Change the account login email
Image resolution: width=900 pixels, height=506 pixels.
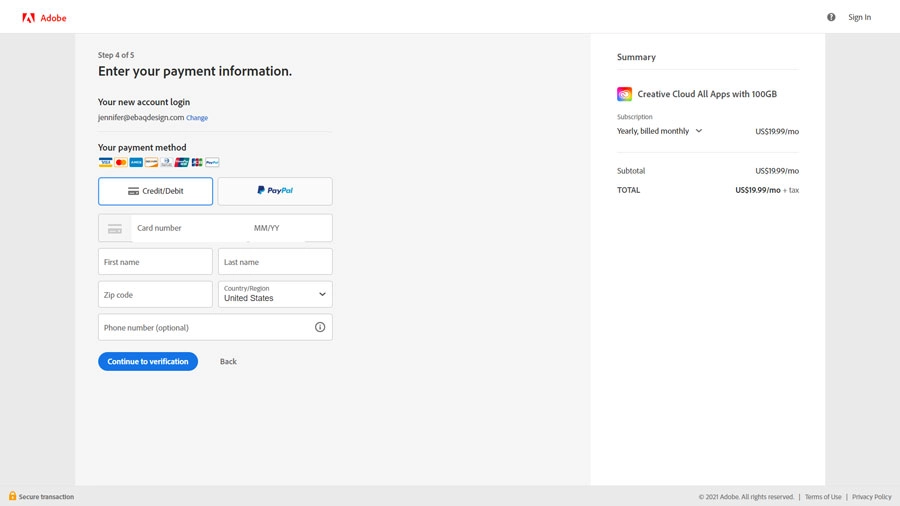pyautogui.click(x=197, y=118)
